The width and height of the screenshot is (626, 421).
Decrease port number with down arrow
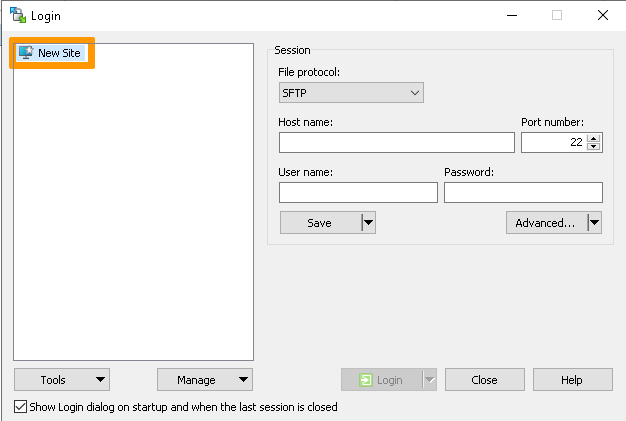[x=594, y=146]
